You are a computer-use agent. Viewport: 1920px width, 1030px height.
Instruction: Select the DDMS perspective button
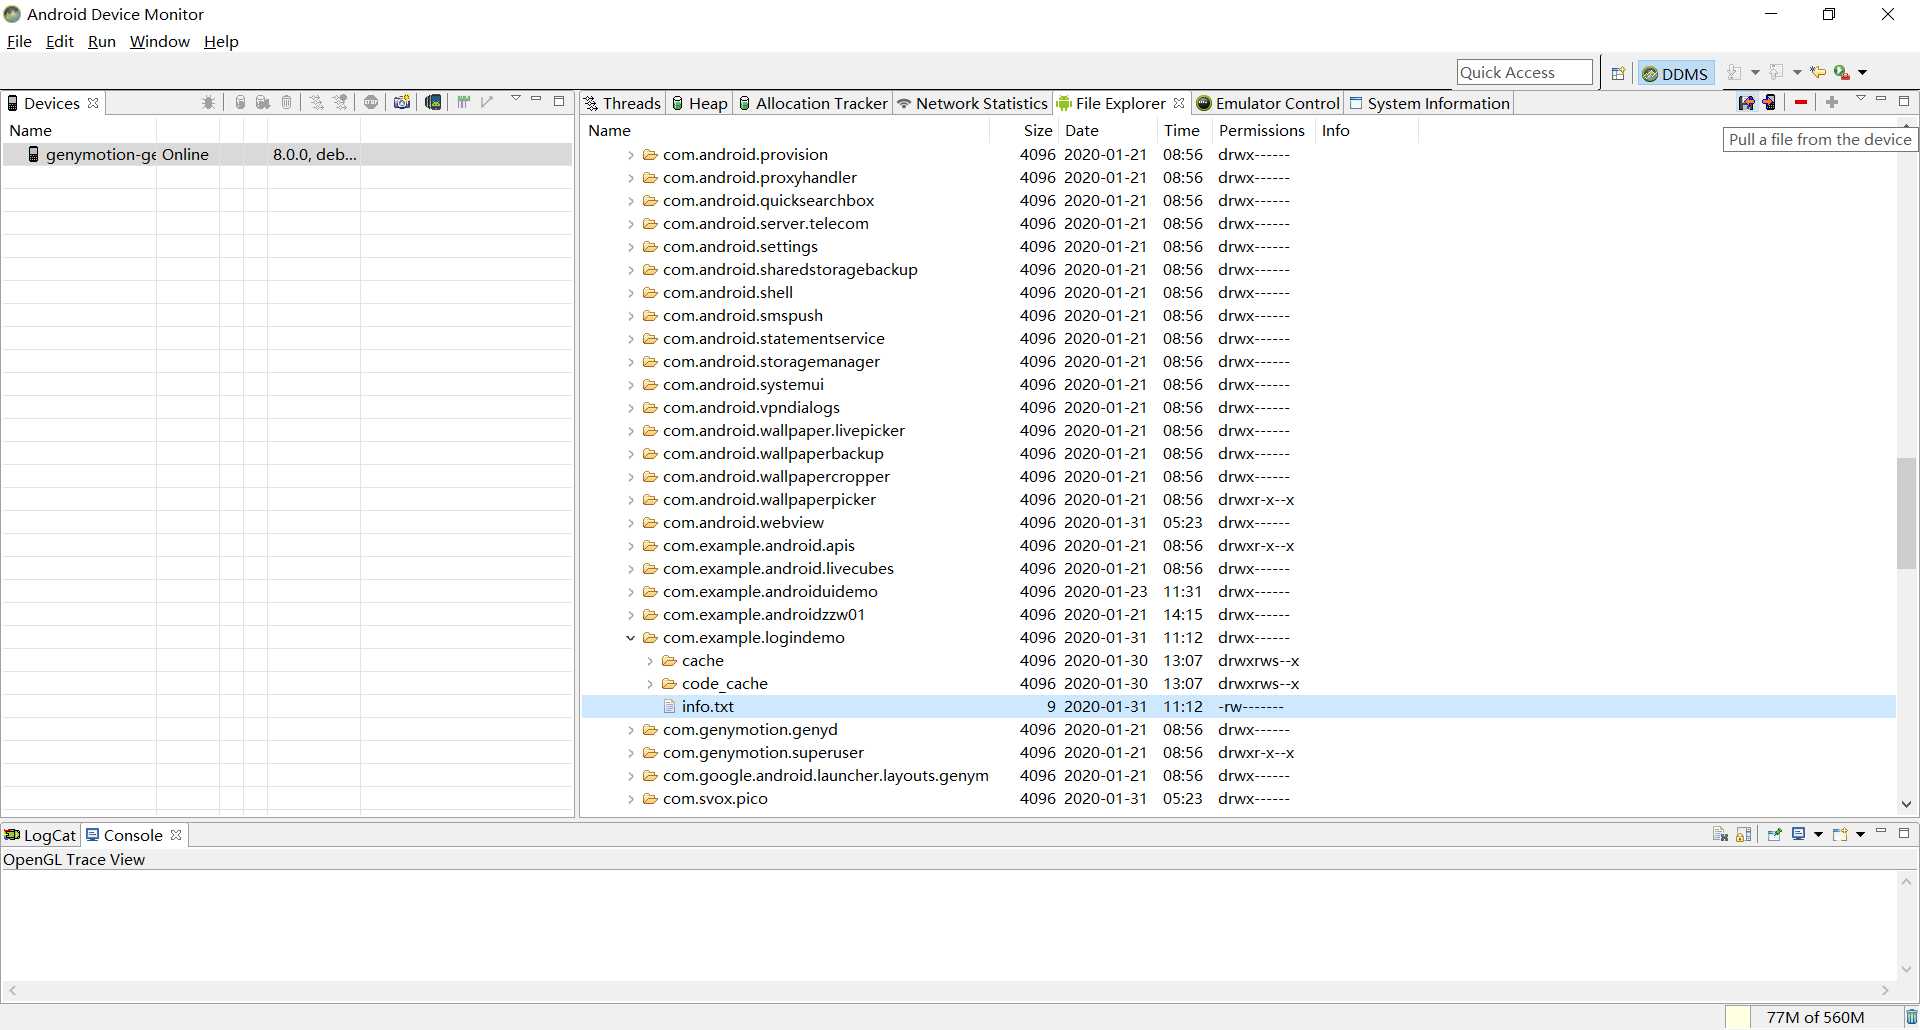point(1675,73)
